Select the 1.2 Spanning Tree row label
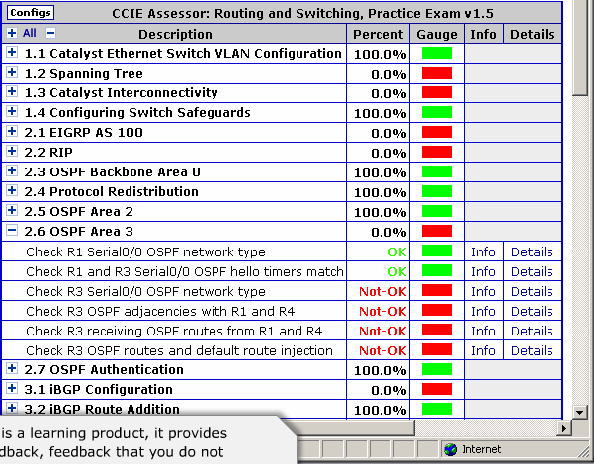Image resolution: width=594 pixels, height=464 pixels. [84, 73]
